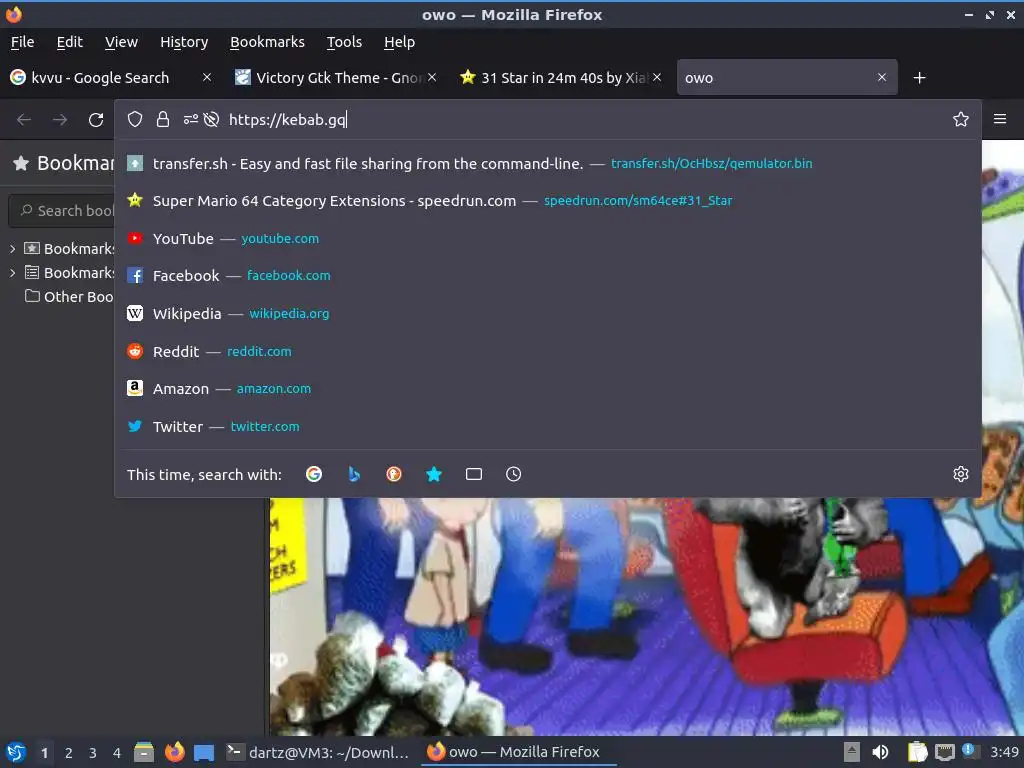The width and height of the screenshot is (1024, 768).
Task: Click the tray expand arrow icon
Action: (x=851, y=752)
